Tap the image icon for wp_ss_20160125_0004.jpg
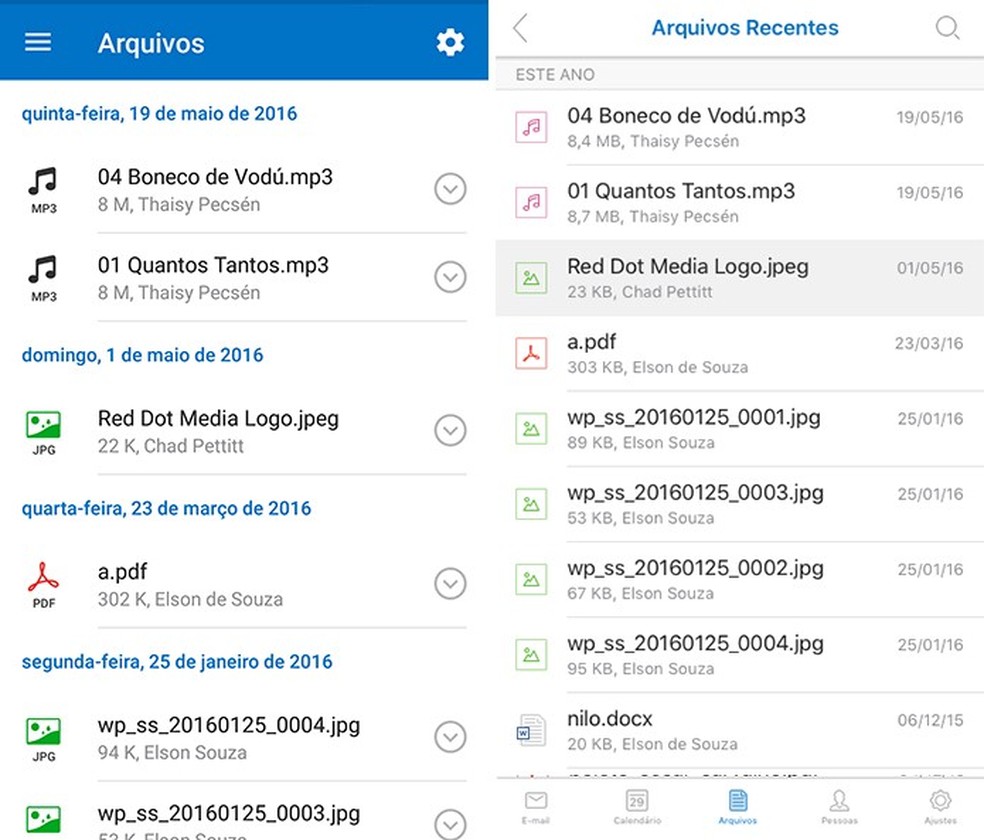Viewport: 984px width, 840px height. (530, 654)
